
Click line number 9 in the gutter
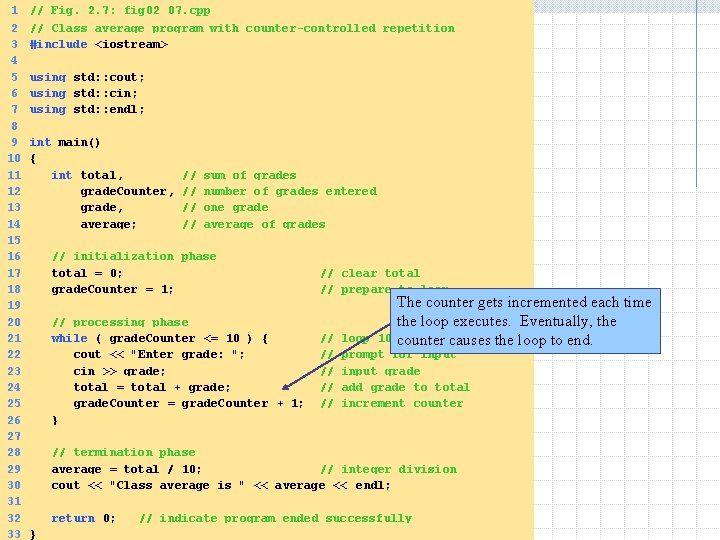point(15,142)
